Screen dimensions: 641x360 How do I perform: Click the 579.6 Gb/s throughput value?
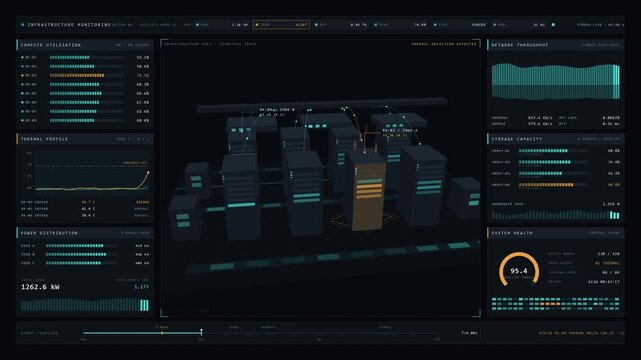tap(540, 123)
